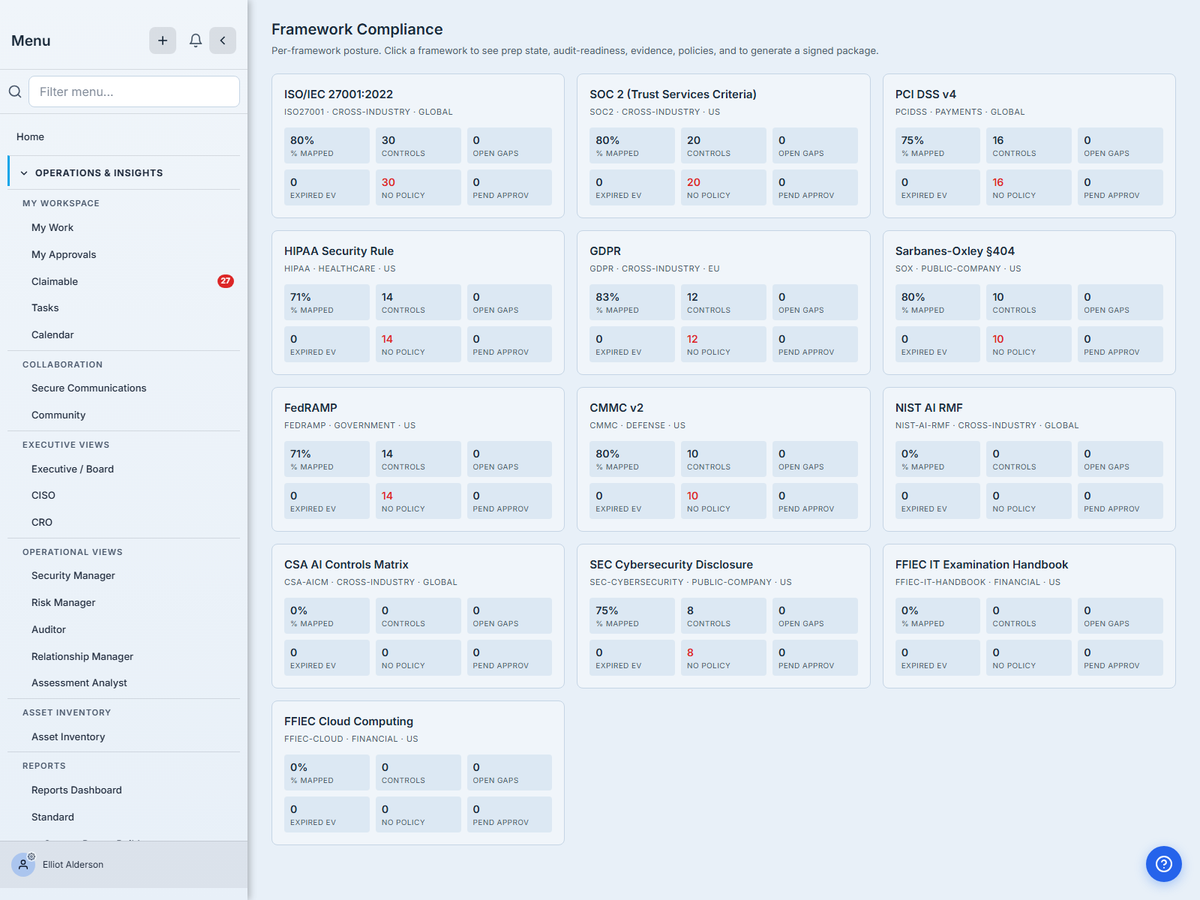Viewport: 1200px width, 900px height.
Task: Click Pend Approv tile in CMMC v2 card
Action: 815,501
